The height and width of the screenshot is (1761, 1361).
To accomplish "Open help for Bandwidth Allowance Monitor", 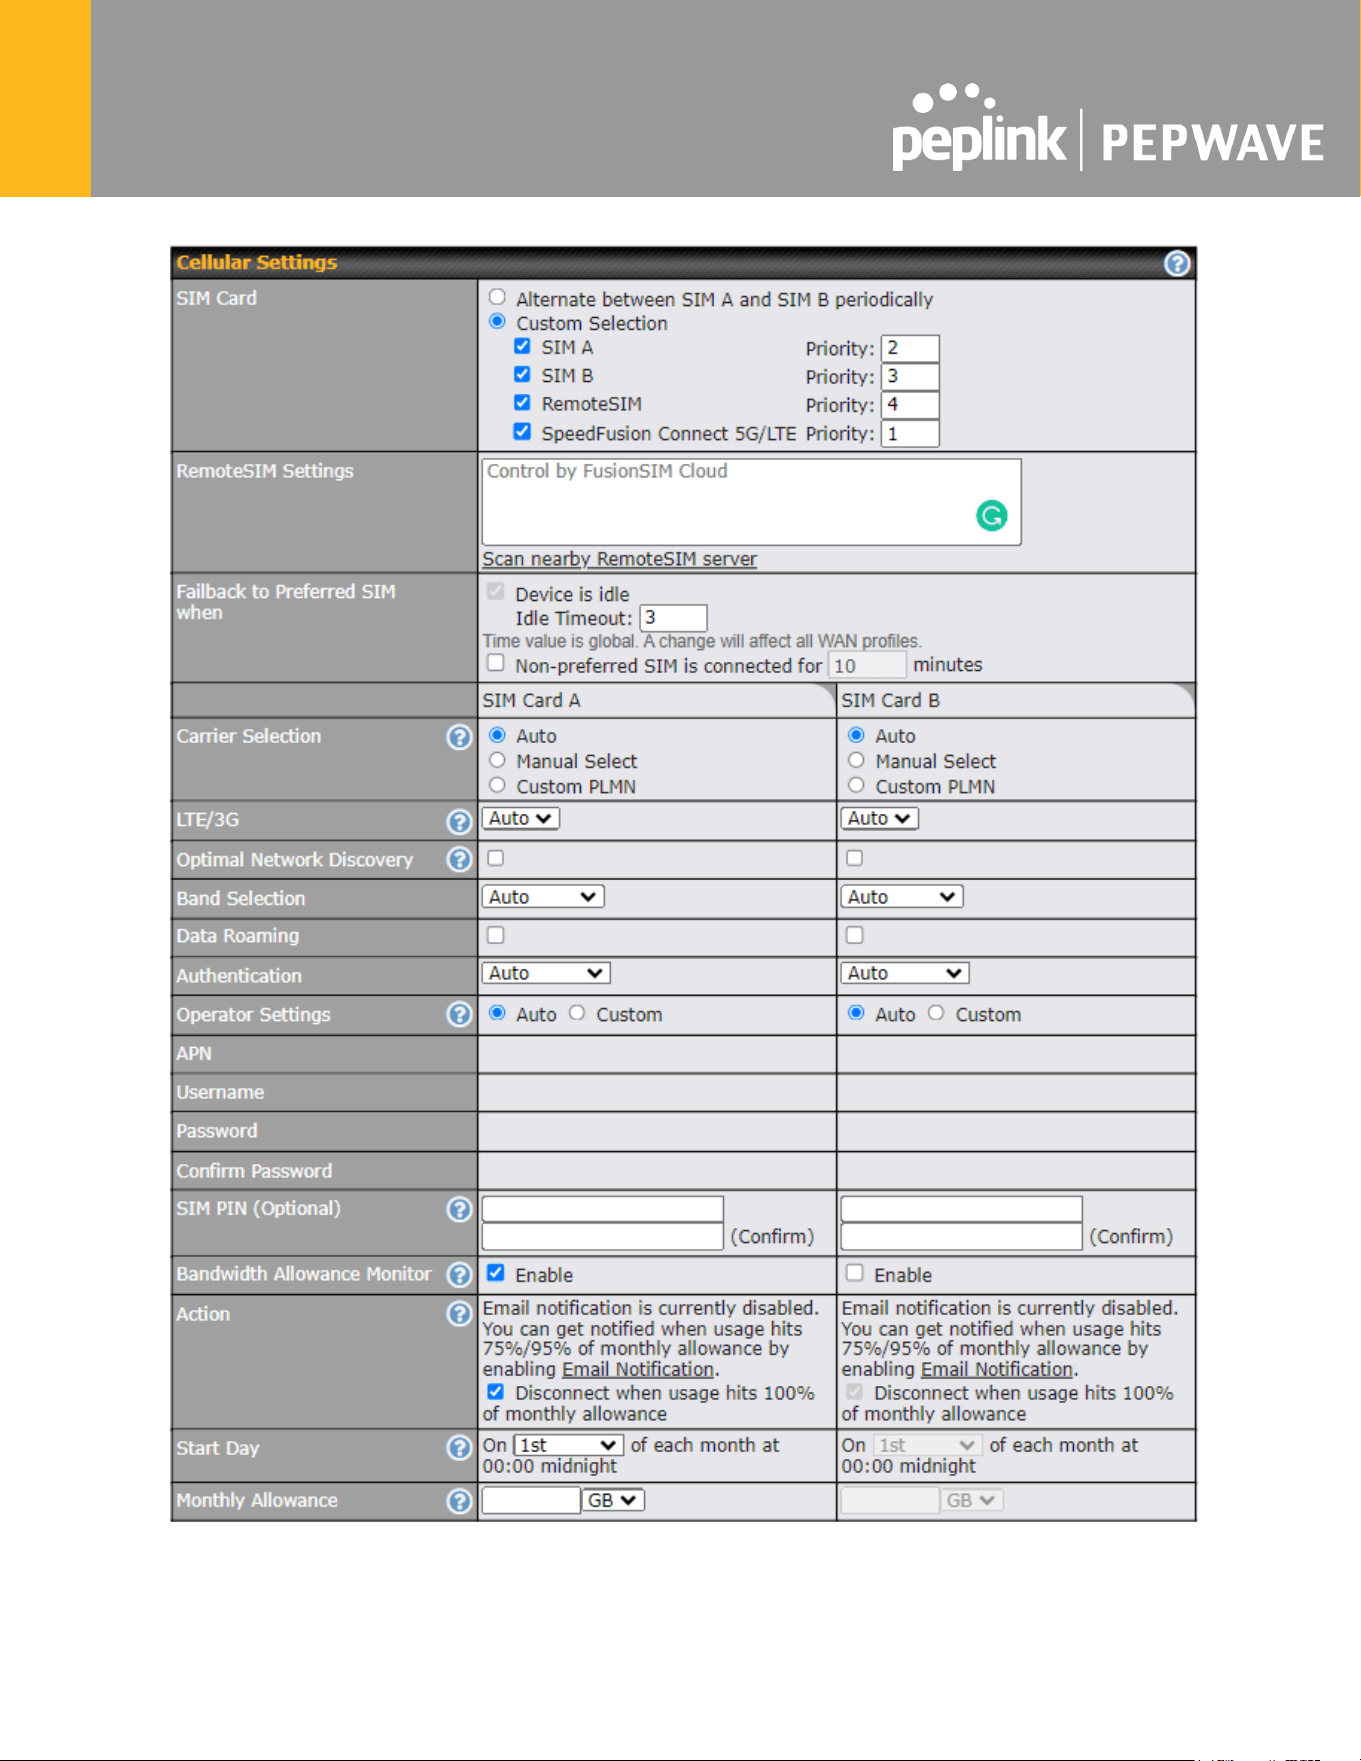I will point(459,1274).
